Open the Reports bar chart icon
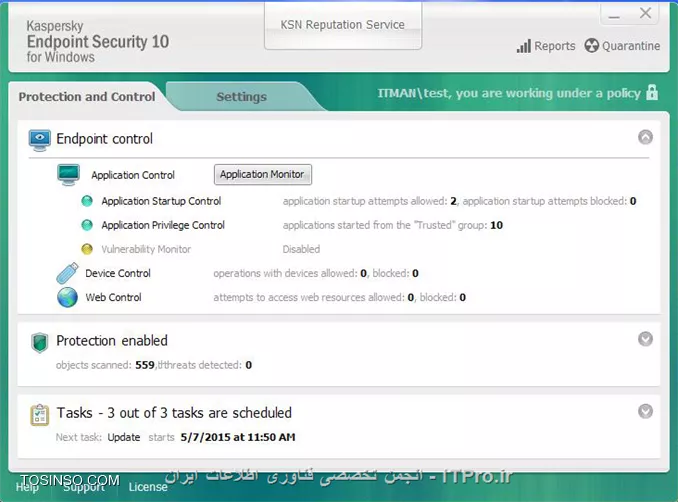This screenshot has height=502, width=678. [524, 46]
